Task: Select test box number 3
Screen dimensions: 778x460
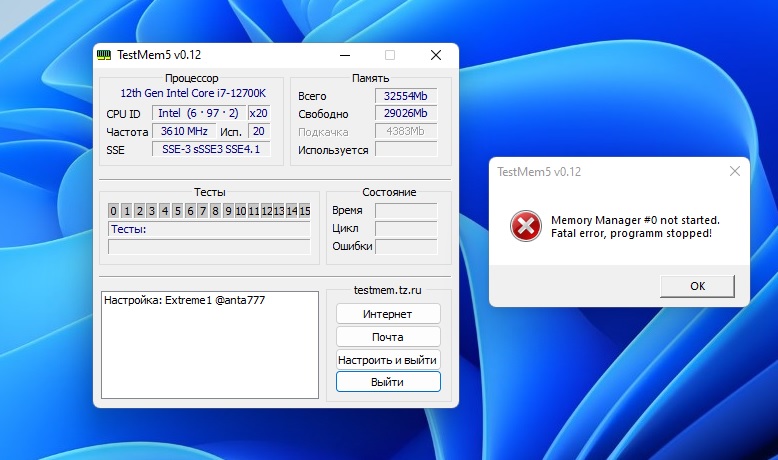Action: coord(152,211)
